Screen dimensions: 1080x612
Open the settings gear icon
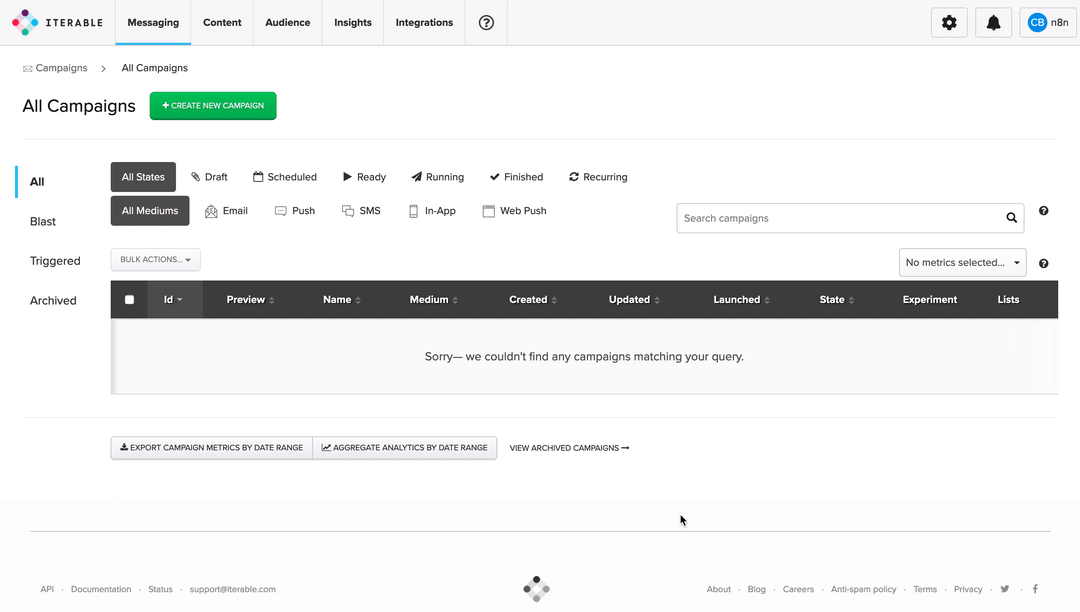pos(949,23)
